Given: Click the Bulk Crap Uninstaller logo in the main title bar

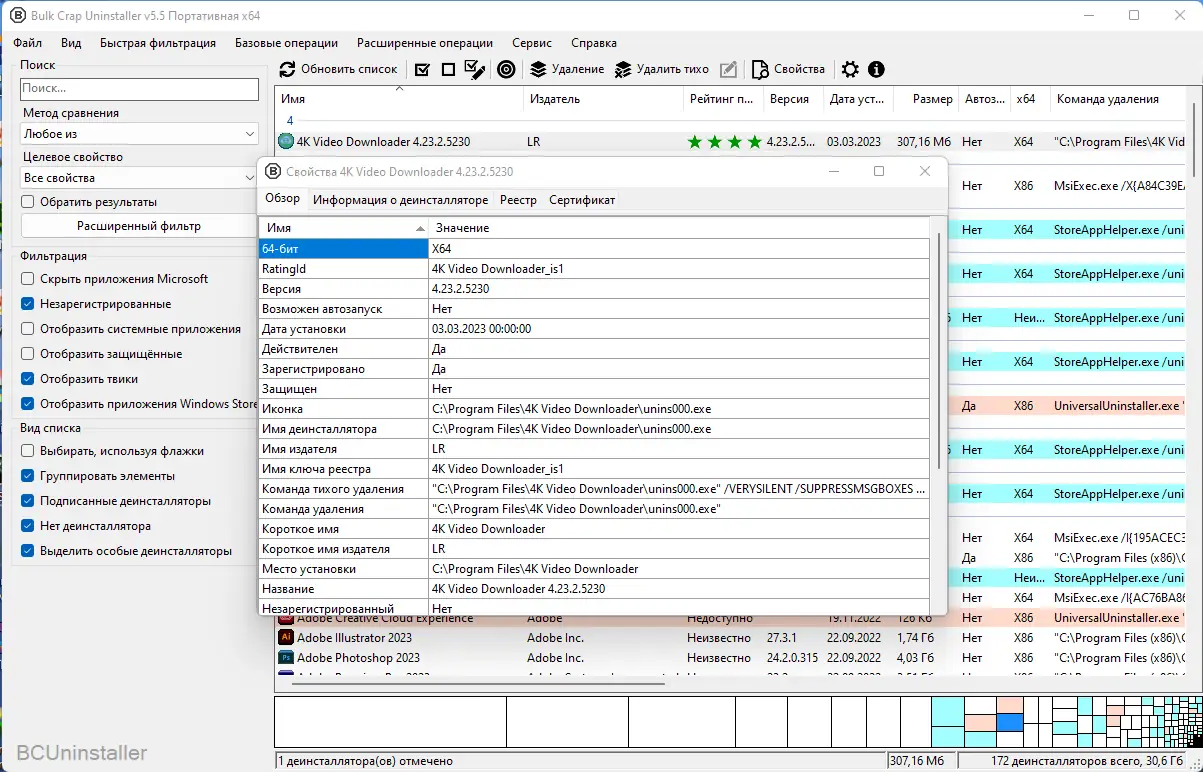Looking at the screenshot, I should pos(17,15).
